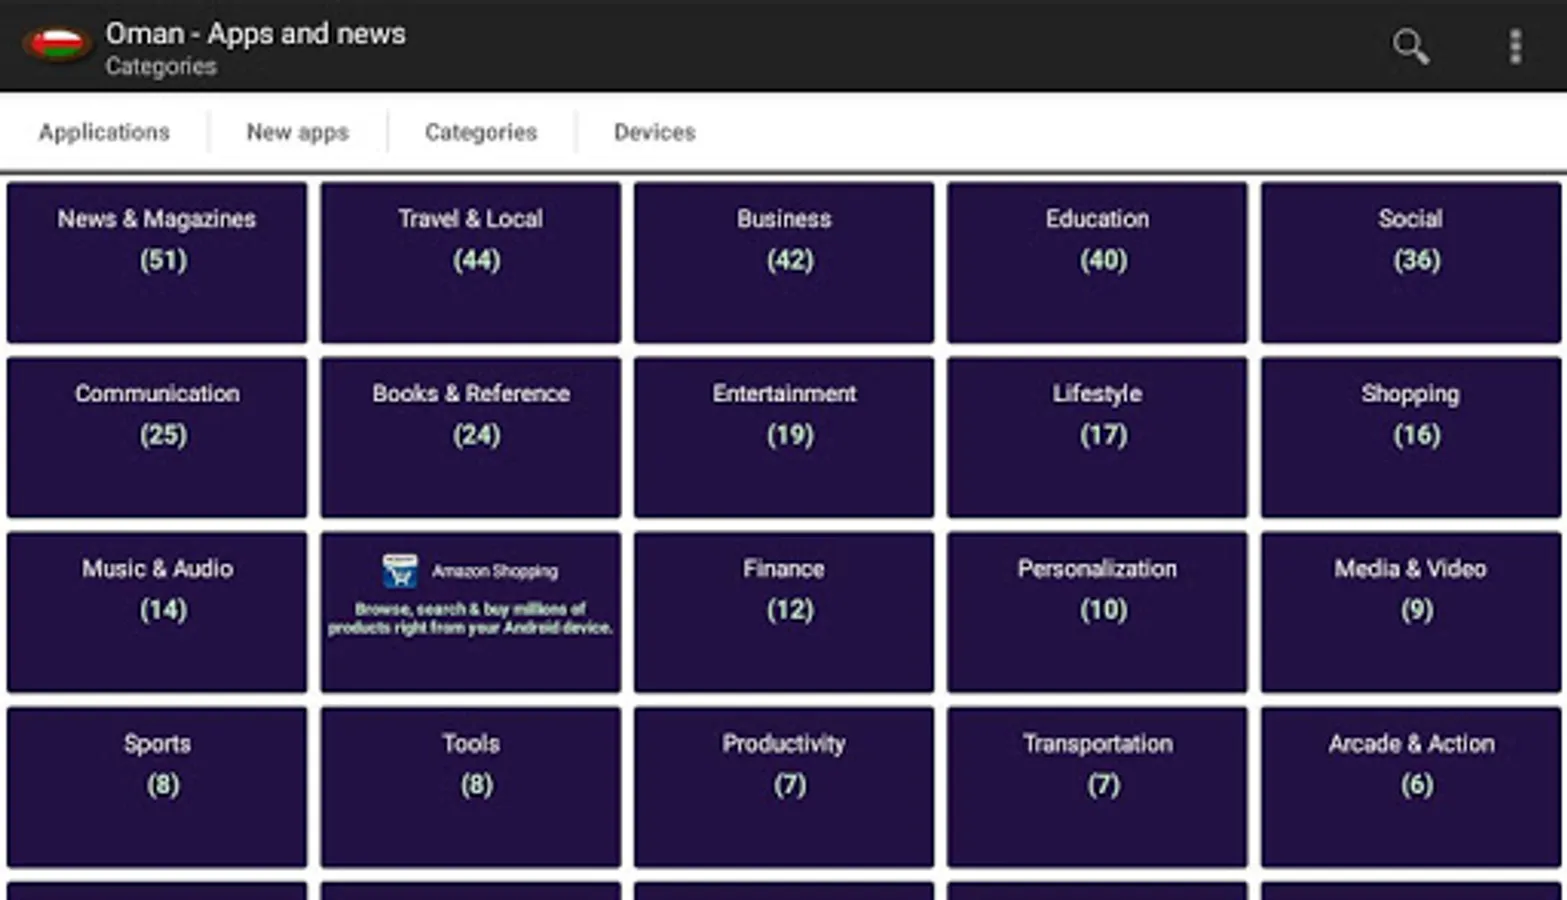Open the Finance category tile
Screen dimensions: 1567x900
[784, 612]
